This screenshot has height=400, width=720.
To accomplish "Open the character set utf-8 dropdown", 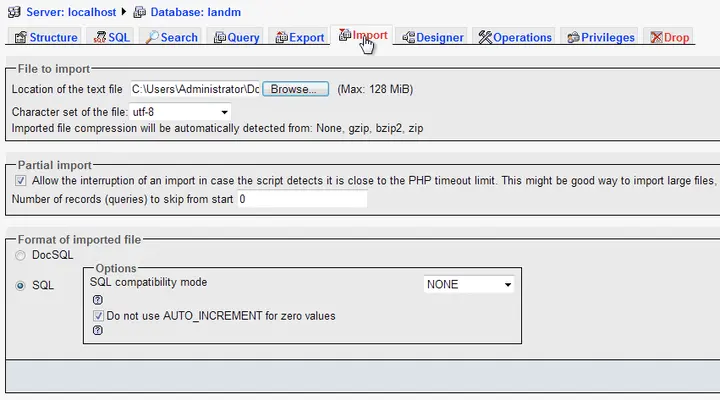I will (180, 112).
